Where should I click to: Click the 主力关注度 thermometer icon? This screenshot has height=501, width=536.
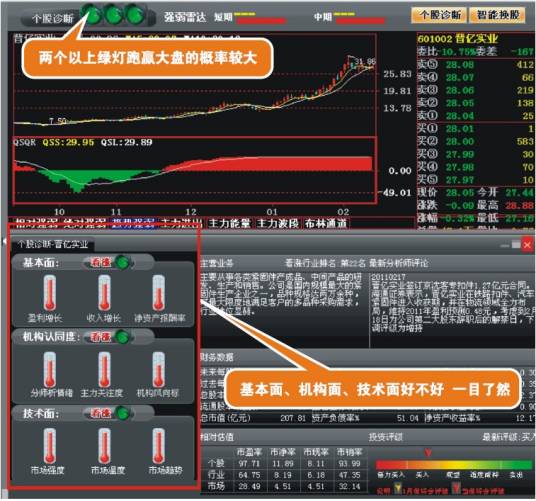click(105, 370)
